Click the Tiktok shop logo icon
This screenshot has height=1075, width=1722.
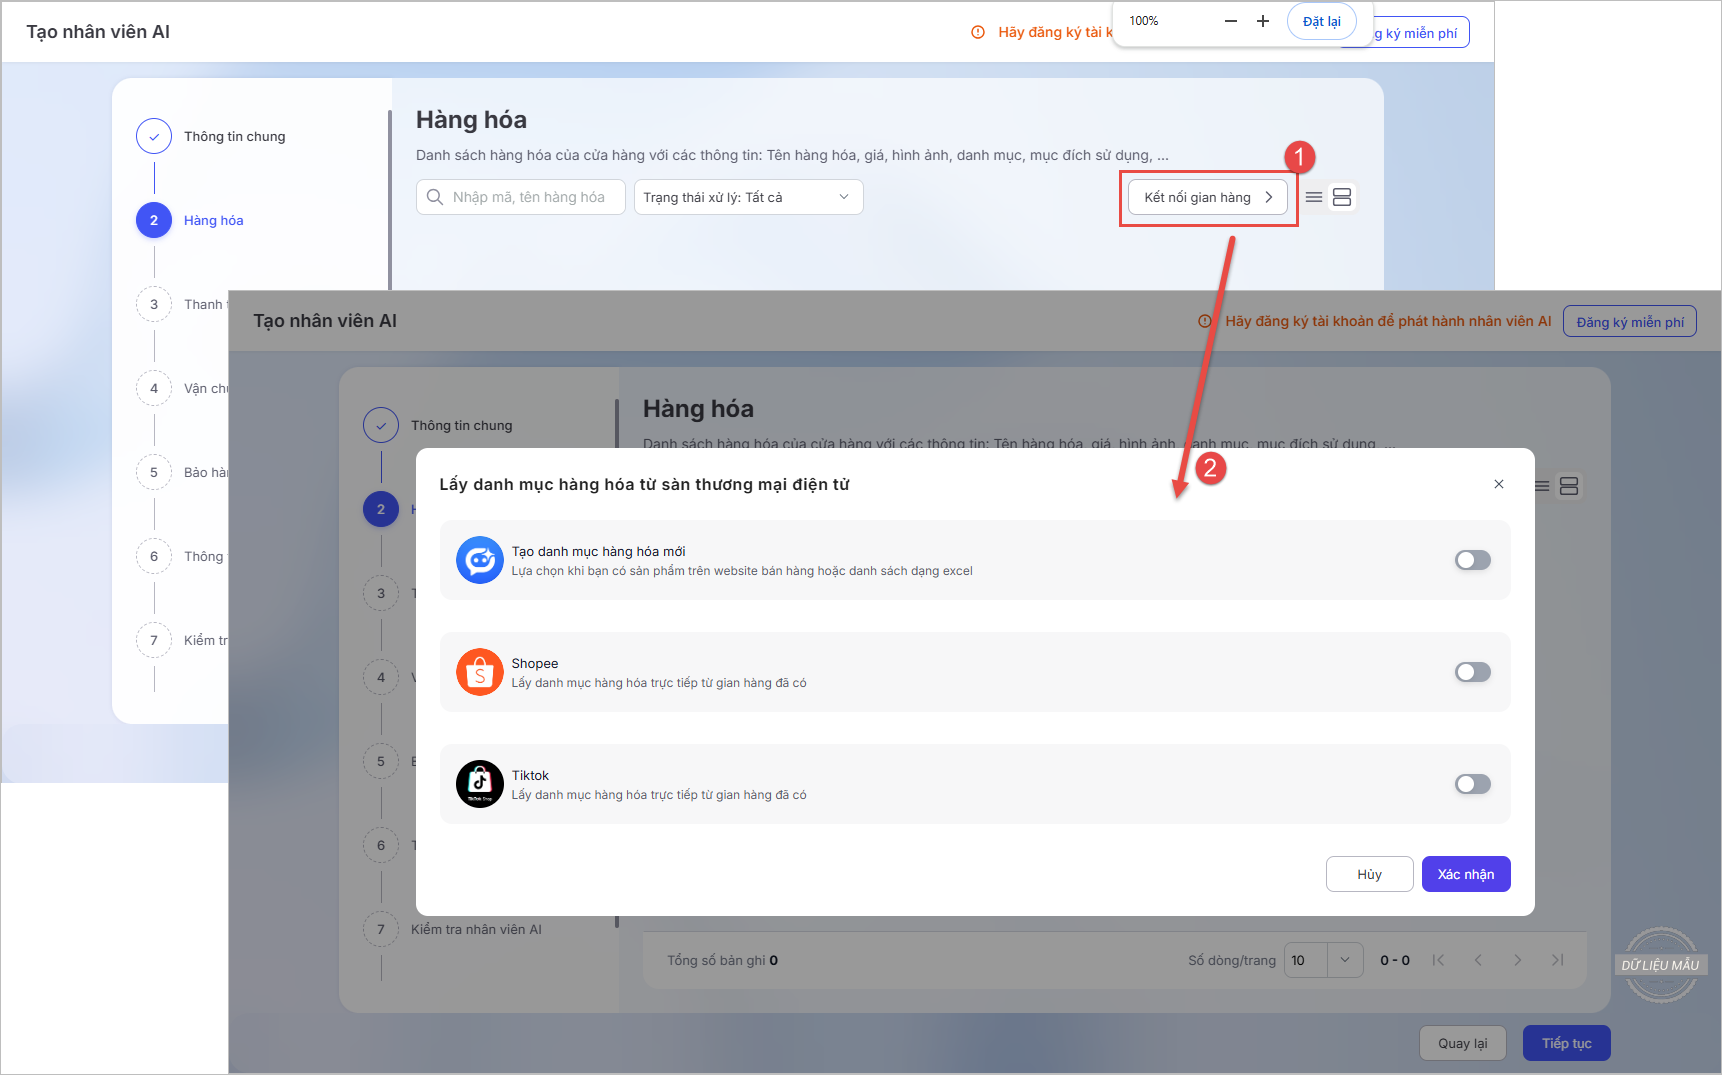tap(479, 784)
